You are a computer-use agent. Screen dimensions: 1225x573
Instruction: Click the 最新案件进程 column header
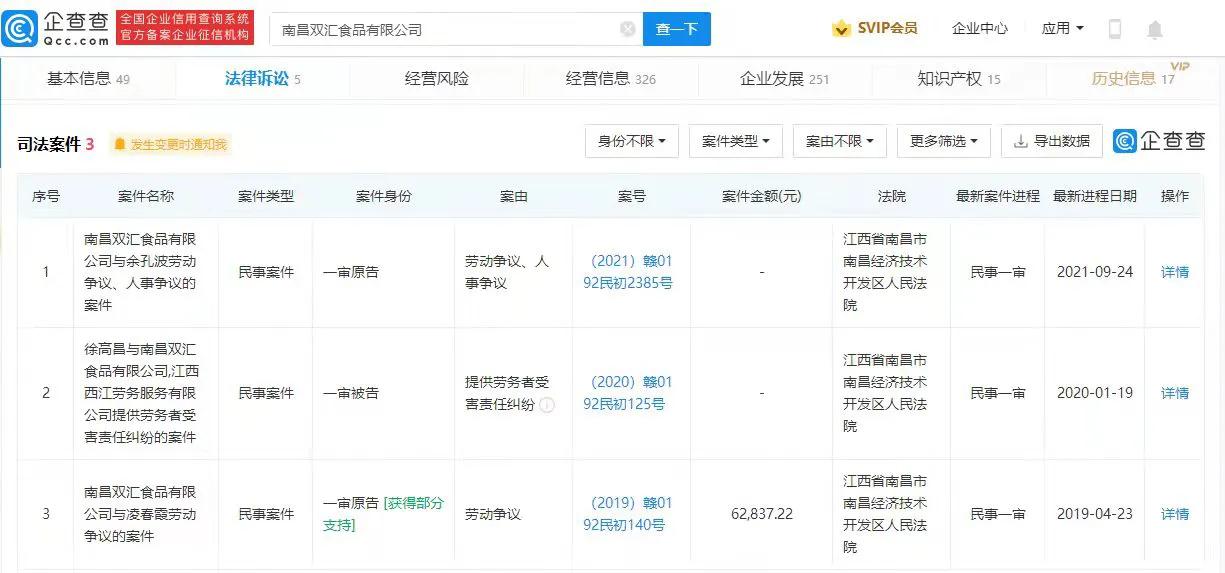coord(998,196)
